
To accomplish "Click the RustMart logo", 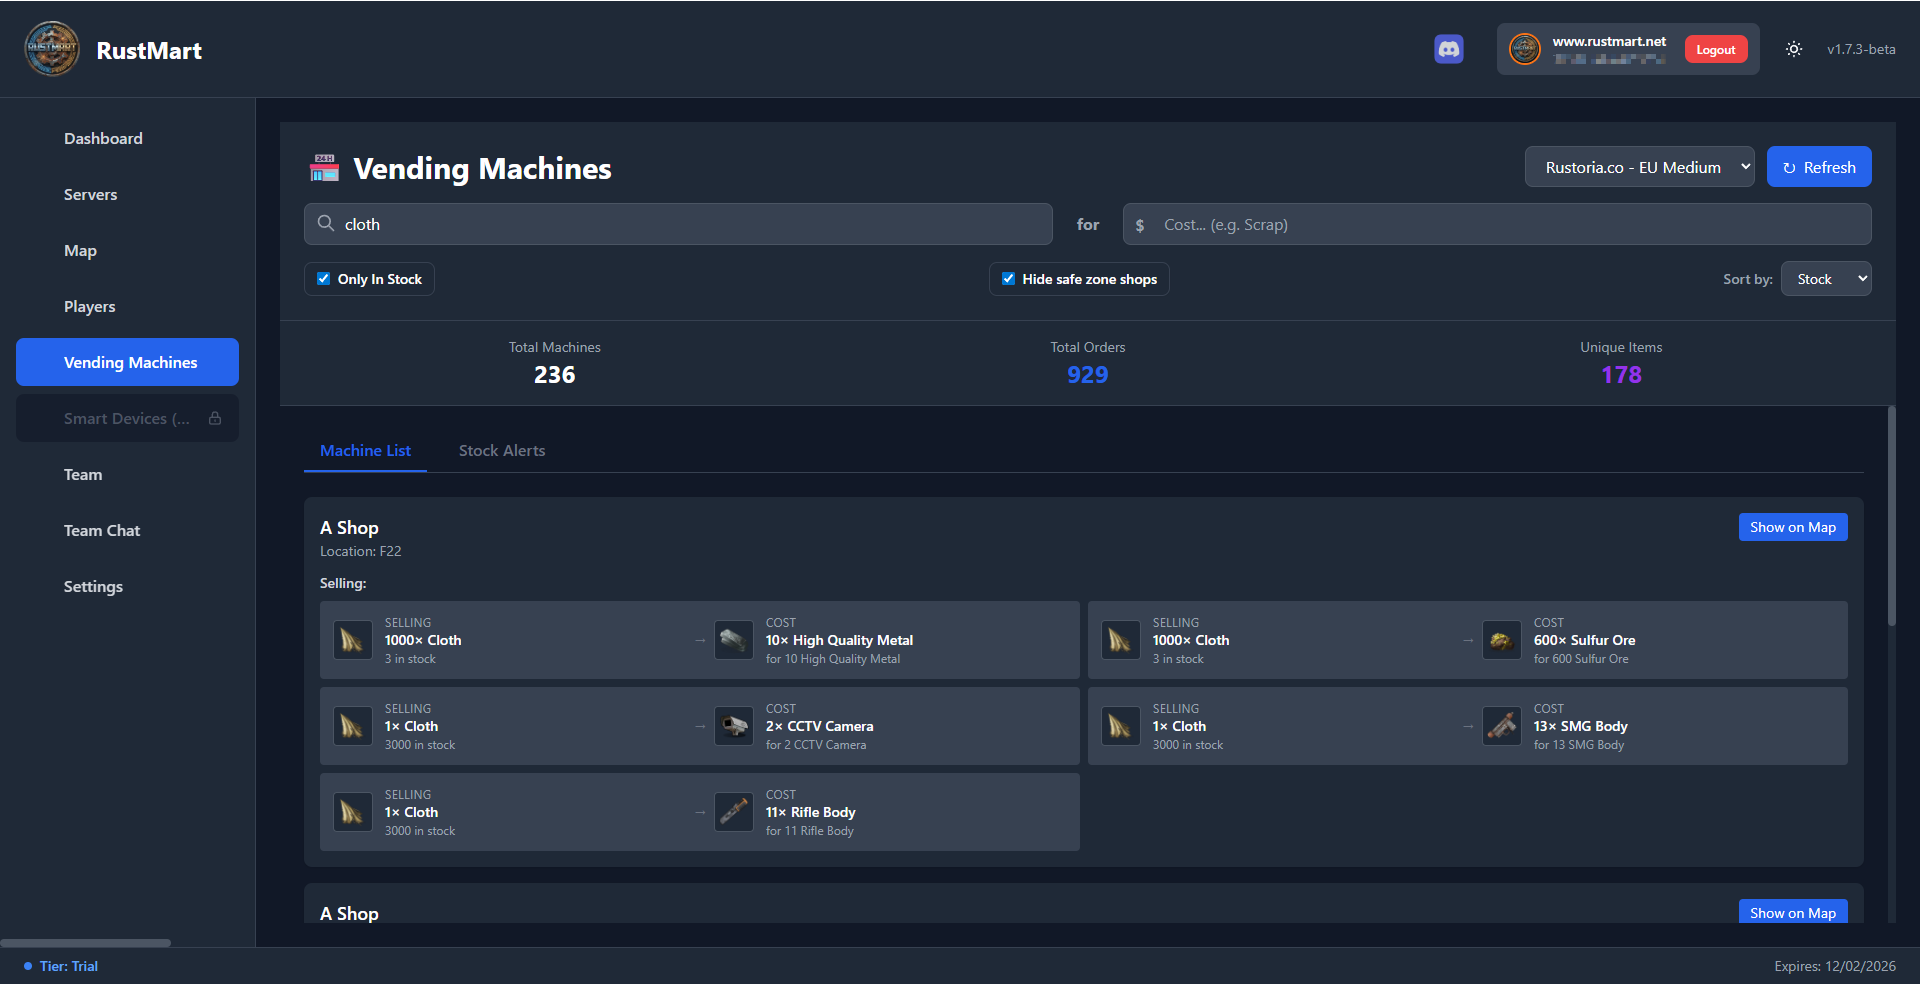I will click(51, 48).
